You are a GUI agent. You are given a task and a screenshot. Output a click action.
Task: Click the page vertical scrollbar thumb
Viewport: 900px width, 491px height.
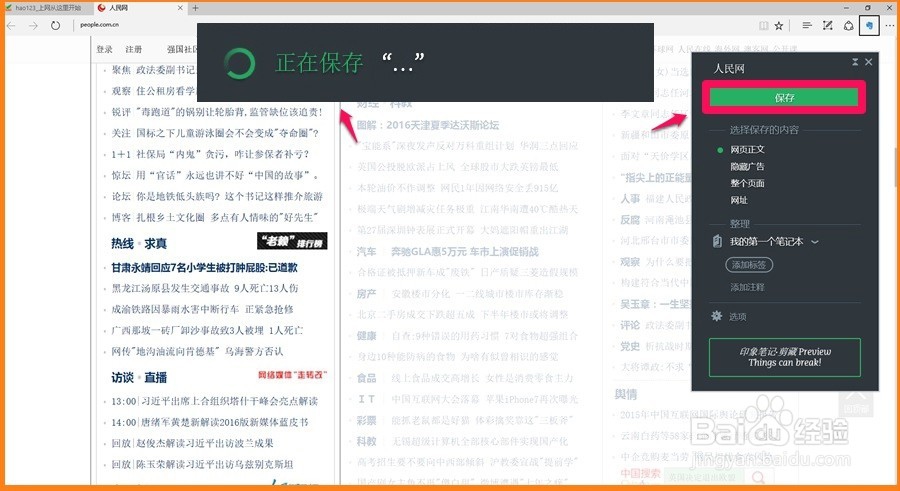pyautogui.click(x=897, y=169)
